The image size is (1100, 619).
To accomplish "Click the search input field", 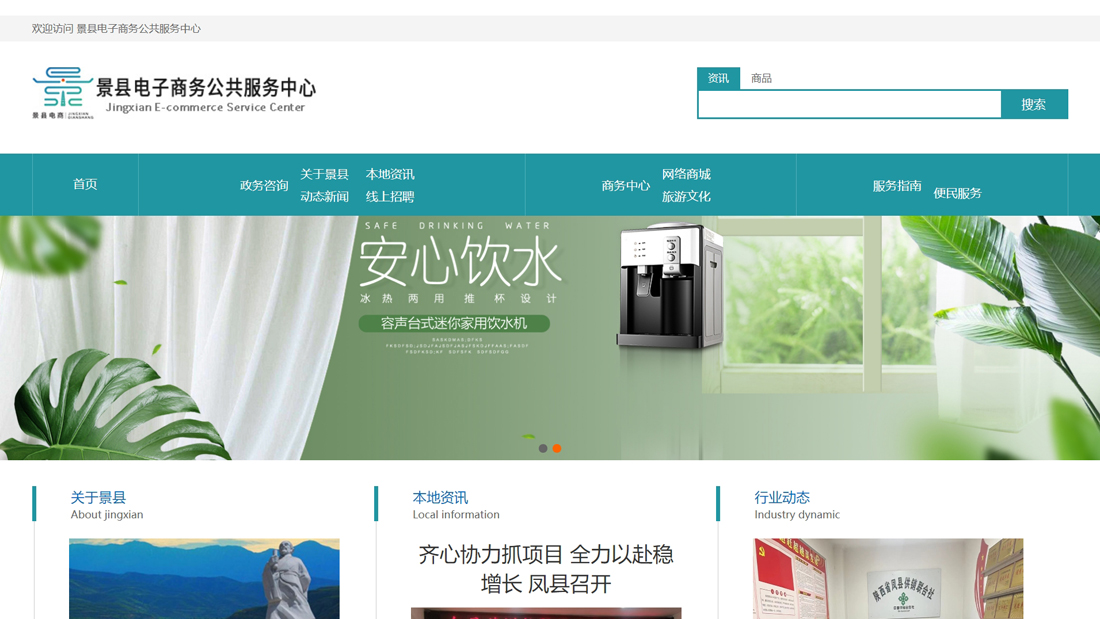I will point(849,104).
